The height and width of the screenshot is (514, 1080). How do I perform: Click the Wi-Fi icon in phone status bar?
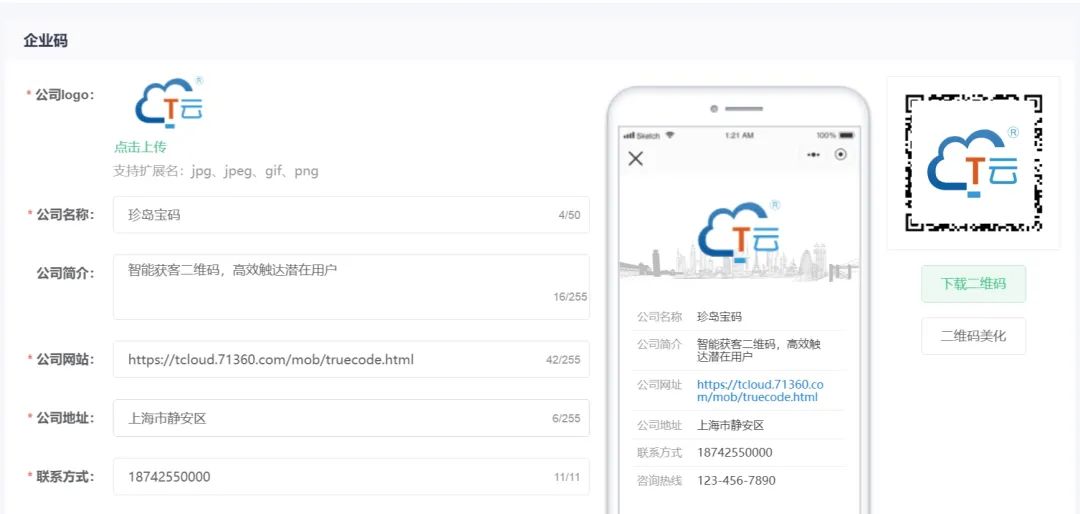coord(670,135)
